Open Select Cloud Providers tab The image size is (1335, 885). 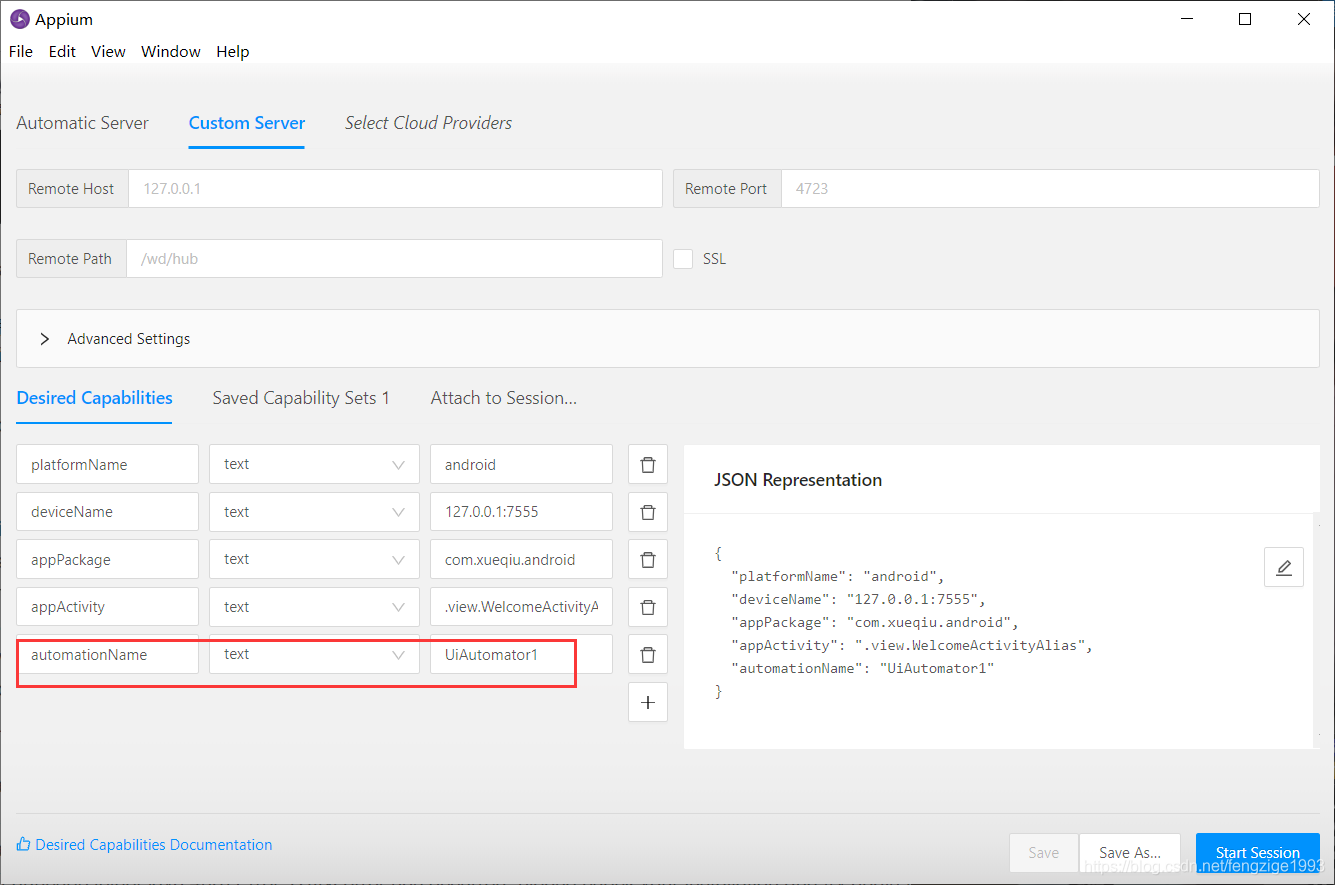click(x=428, y=123)
